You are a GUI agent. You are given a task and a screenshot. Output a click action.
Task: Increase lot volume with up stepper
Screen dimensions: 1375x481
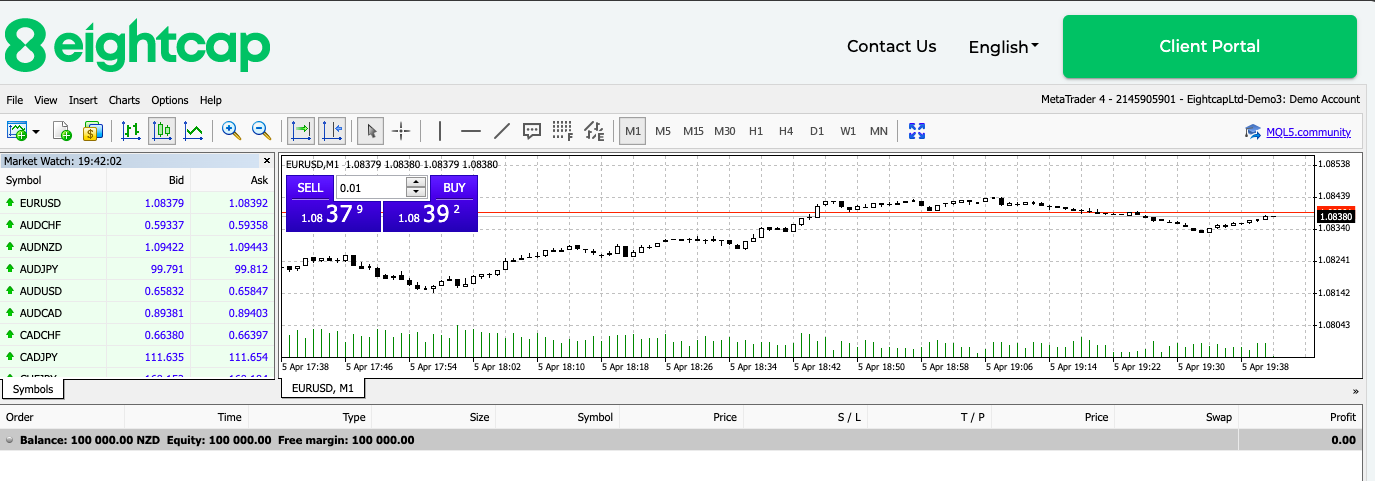(416, 182)
